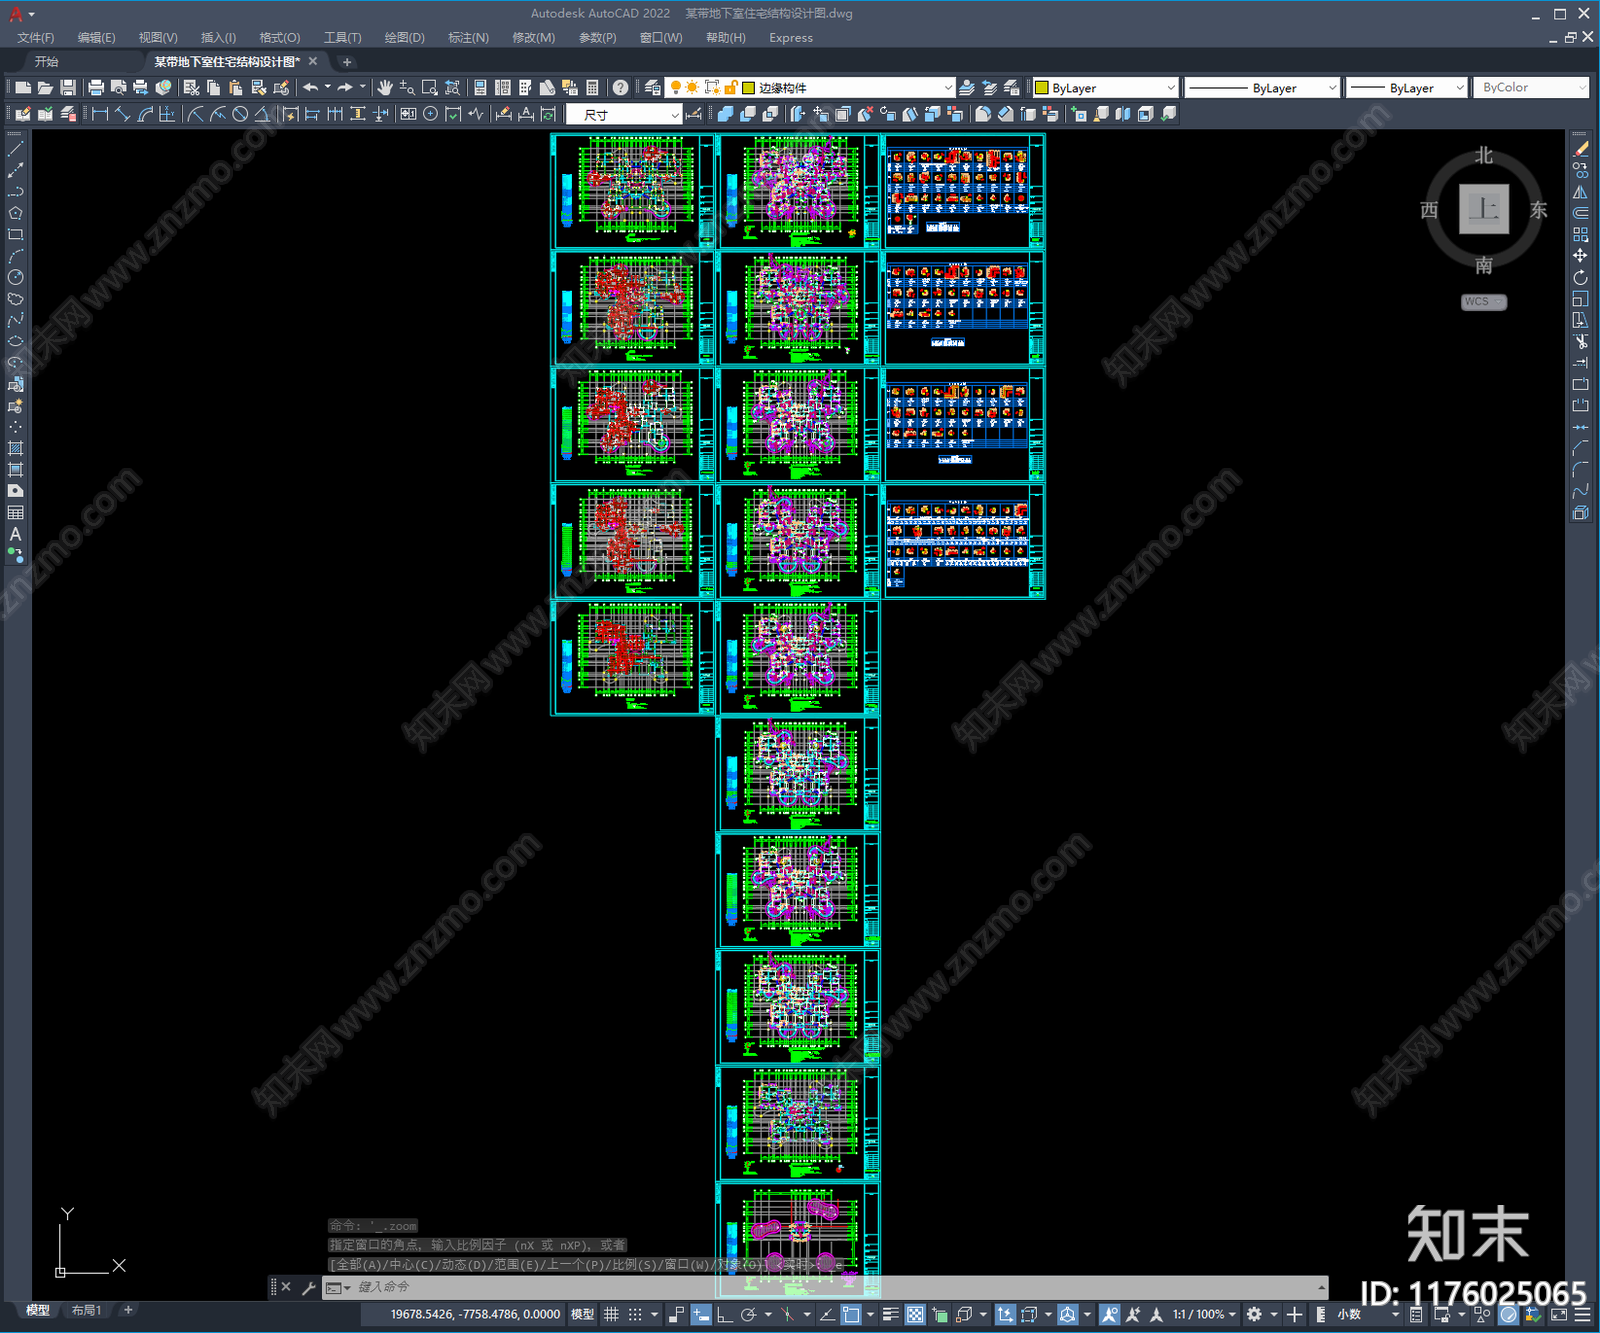Toggle dynamic input in status bar
The height and width of the screenshot is (1333, 1600).
coord(701,1314)
